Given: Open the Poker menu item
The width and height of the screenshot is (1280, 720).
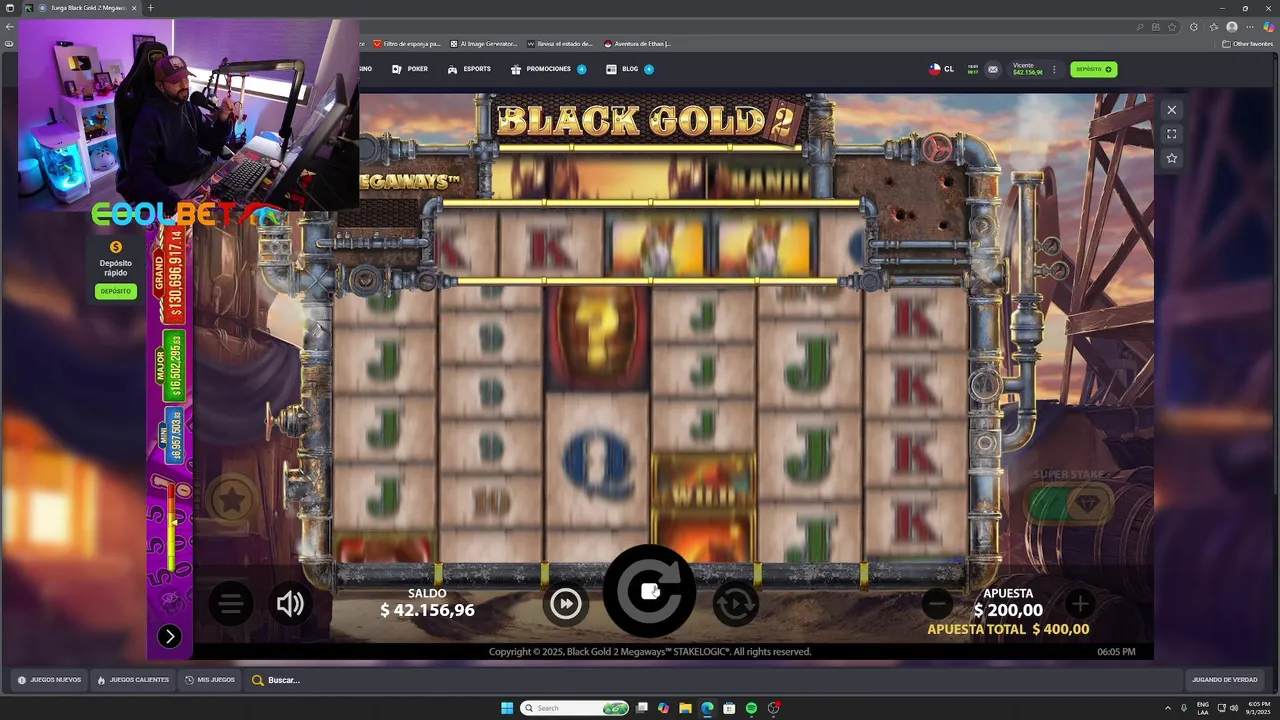Looking at the screenshot, I should coord(410,69).
